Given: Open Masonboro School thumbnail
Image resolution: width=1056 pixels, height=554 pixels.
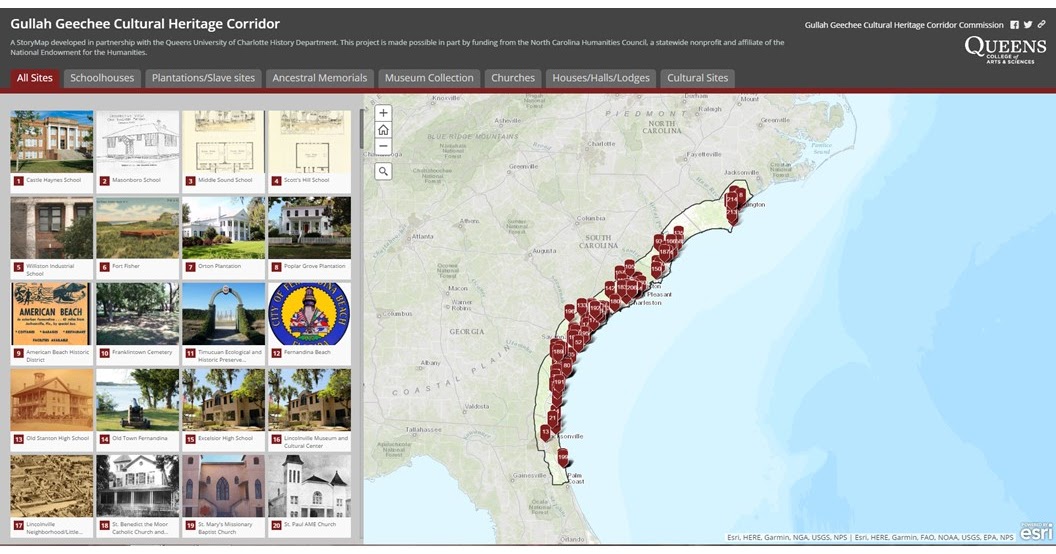Looking at the screenshot, I should click(138, 151).
